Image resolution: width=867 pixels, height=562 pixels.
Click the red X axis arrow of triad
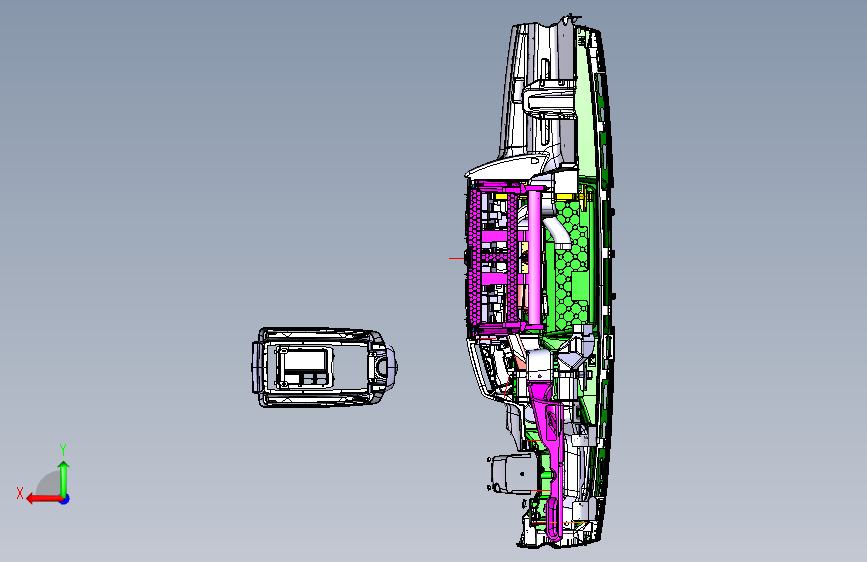tap(44, 499)
